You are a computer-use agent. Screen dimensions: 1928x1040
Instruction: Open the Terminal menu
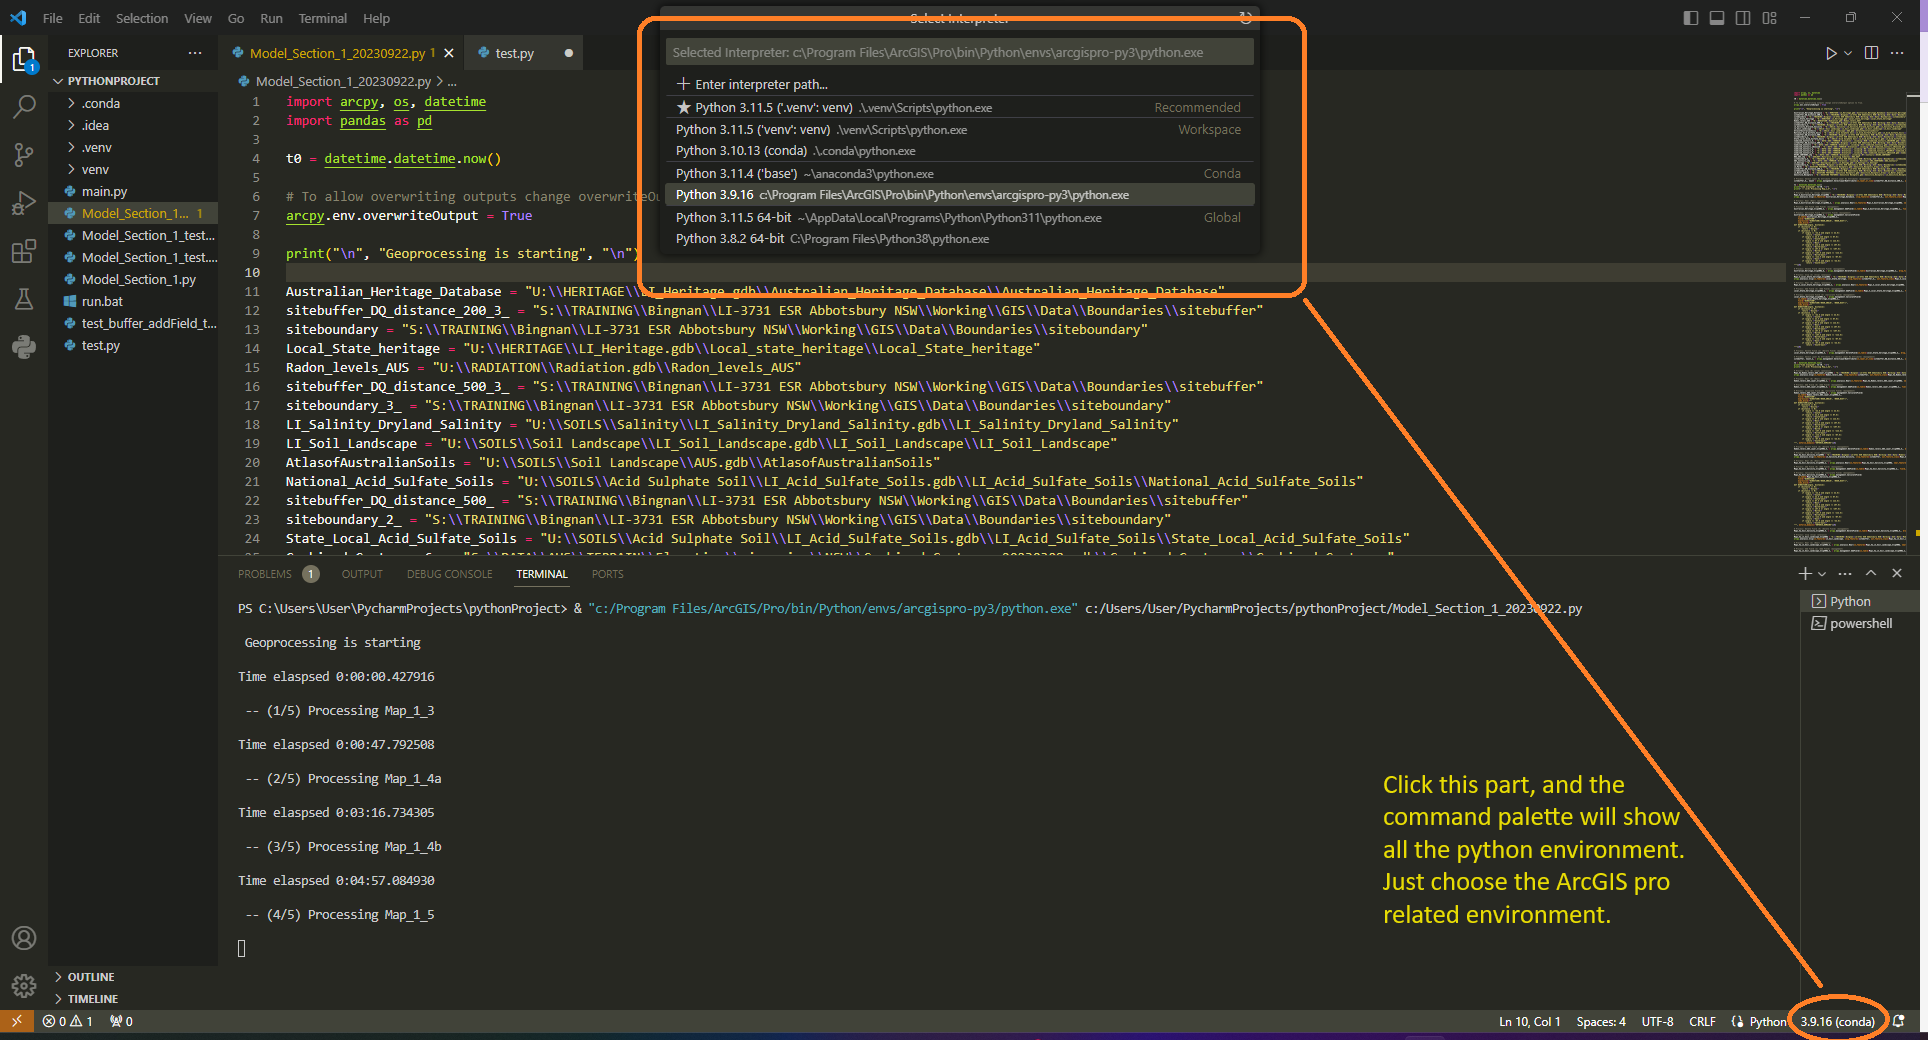coord(323,18)
